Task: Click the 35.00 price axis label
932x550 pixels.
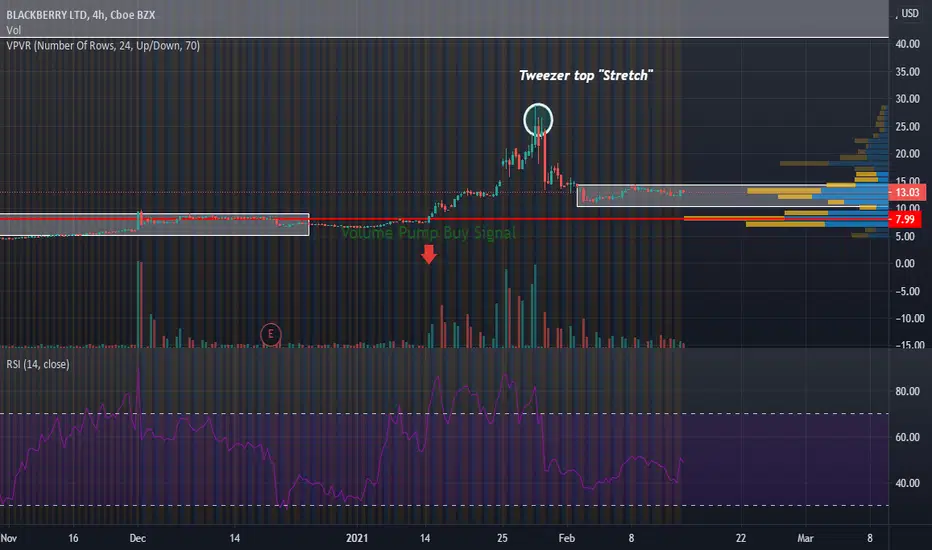Action: tap(908, 71)
